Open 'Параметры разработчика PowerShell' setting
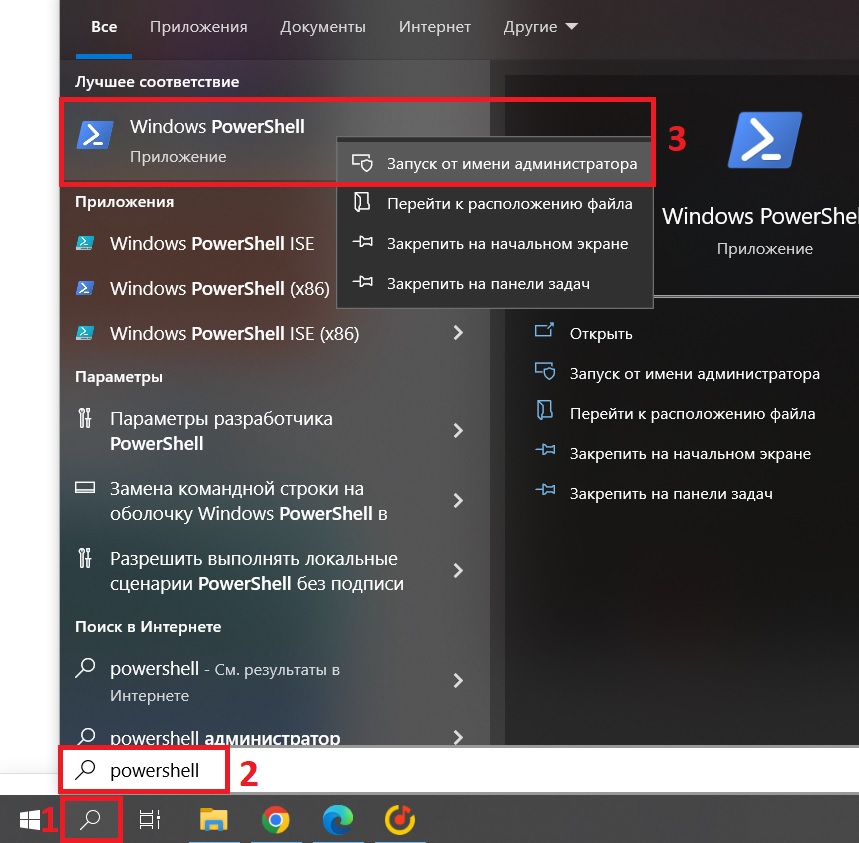 click(x=221, y=431)
